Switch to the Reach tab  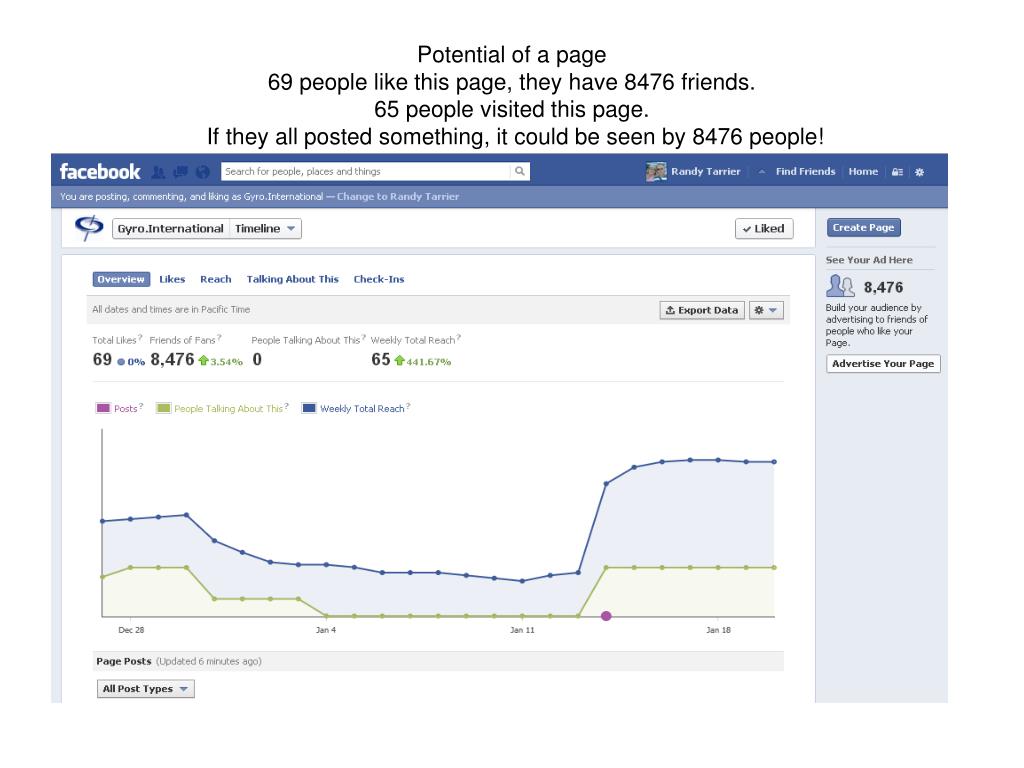[x=216, y=279]
